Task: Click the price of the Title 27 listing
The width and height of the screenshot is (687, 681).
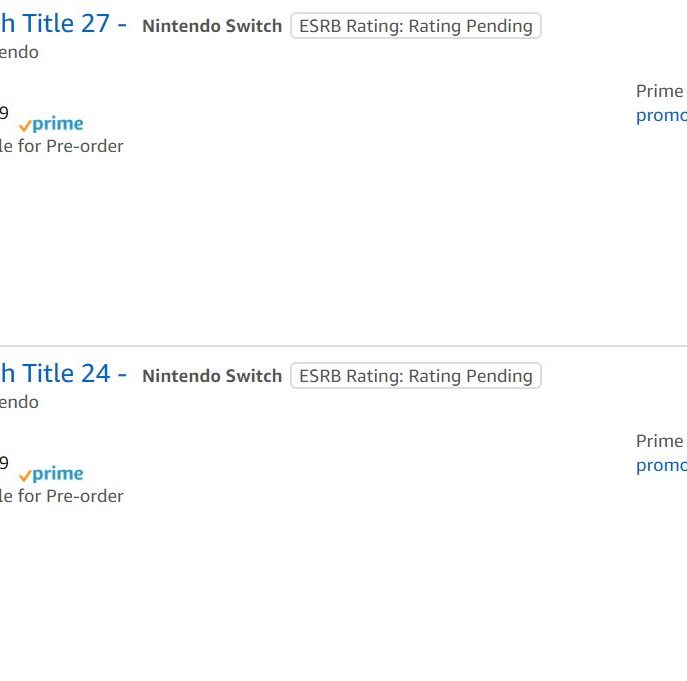Action: point(4,114)
